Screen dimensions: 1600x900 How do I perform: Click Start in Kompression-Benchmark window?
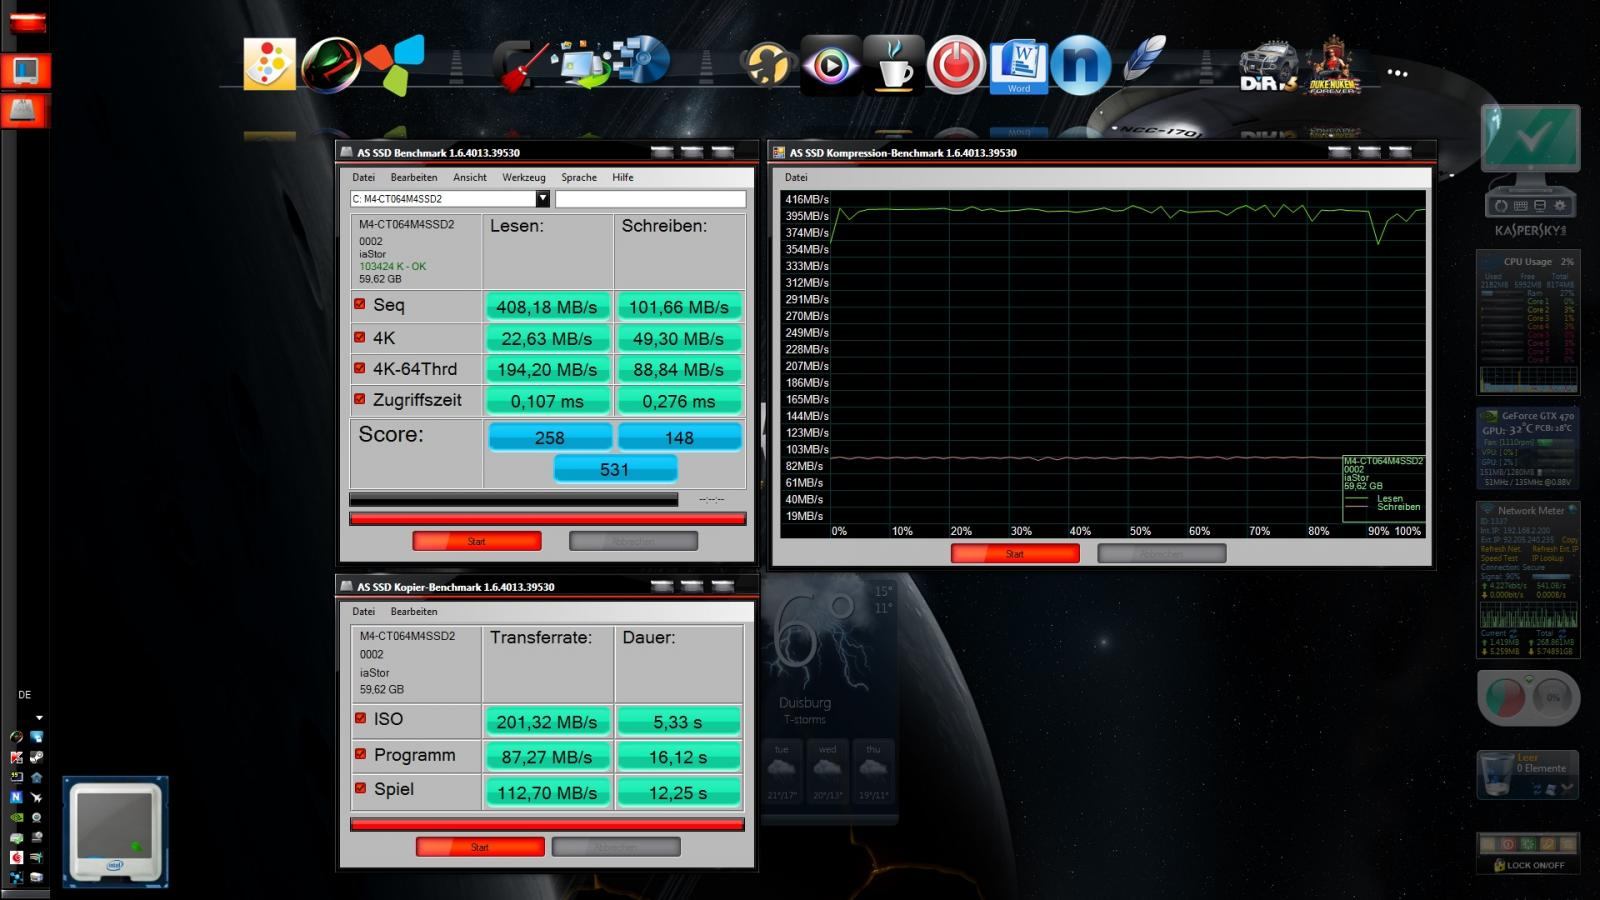tap(1015, 553)
